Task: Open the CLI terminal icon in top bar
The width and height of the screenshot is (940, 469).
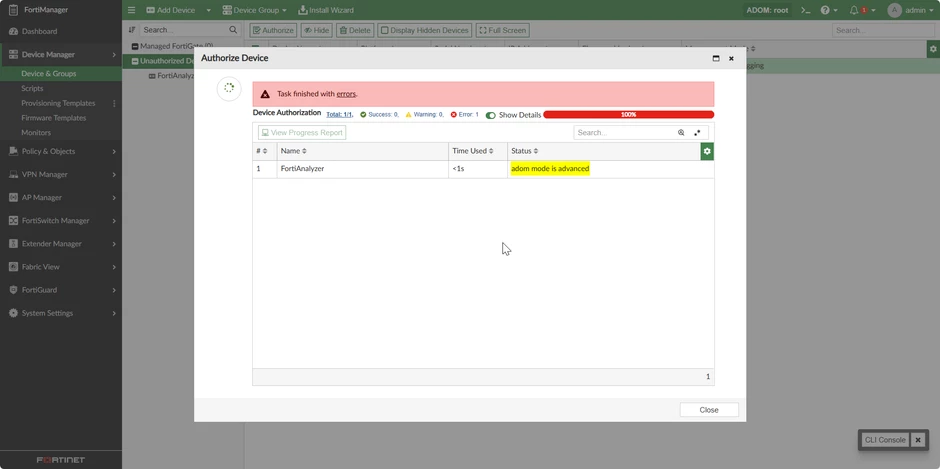Action: coord(806,10)
